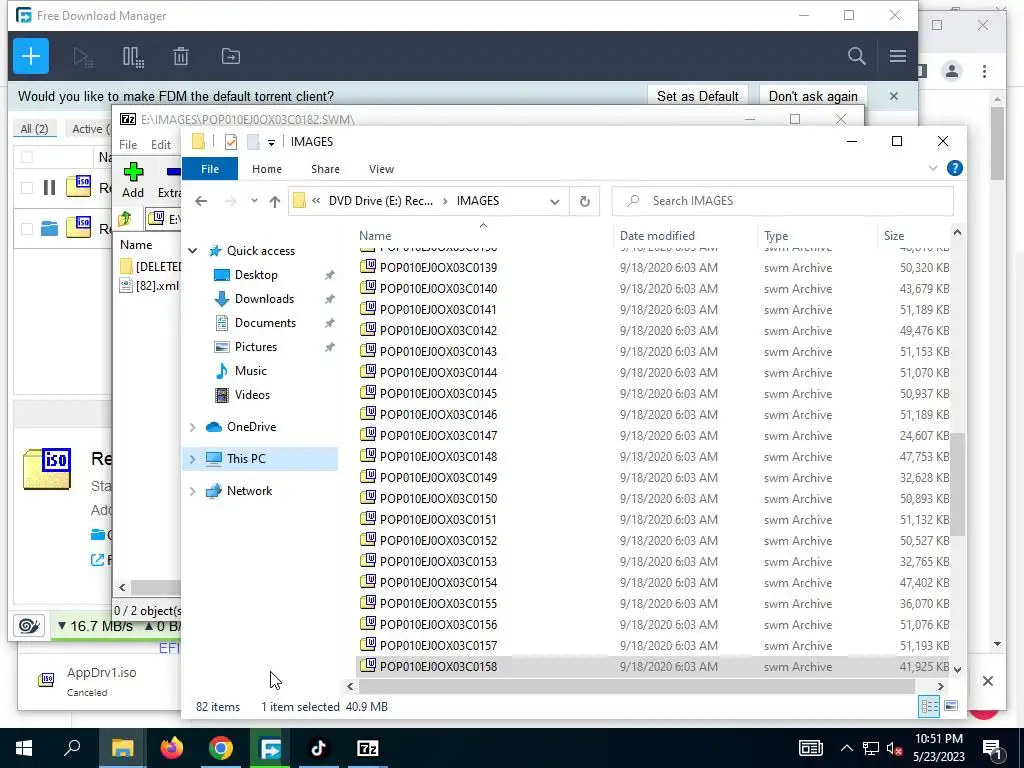This screenshot has width=1024, height=768.
Task: Click Properties icon in Explorer title bar
Action: pos(231,142)
